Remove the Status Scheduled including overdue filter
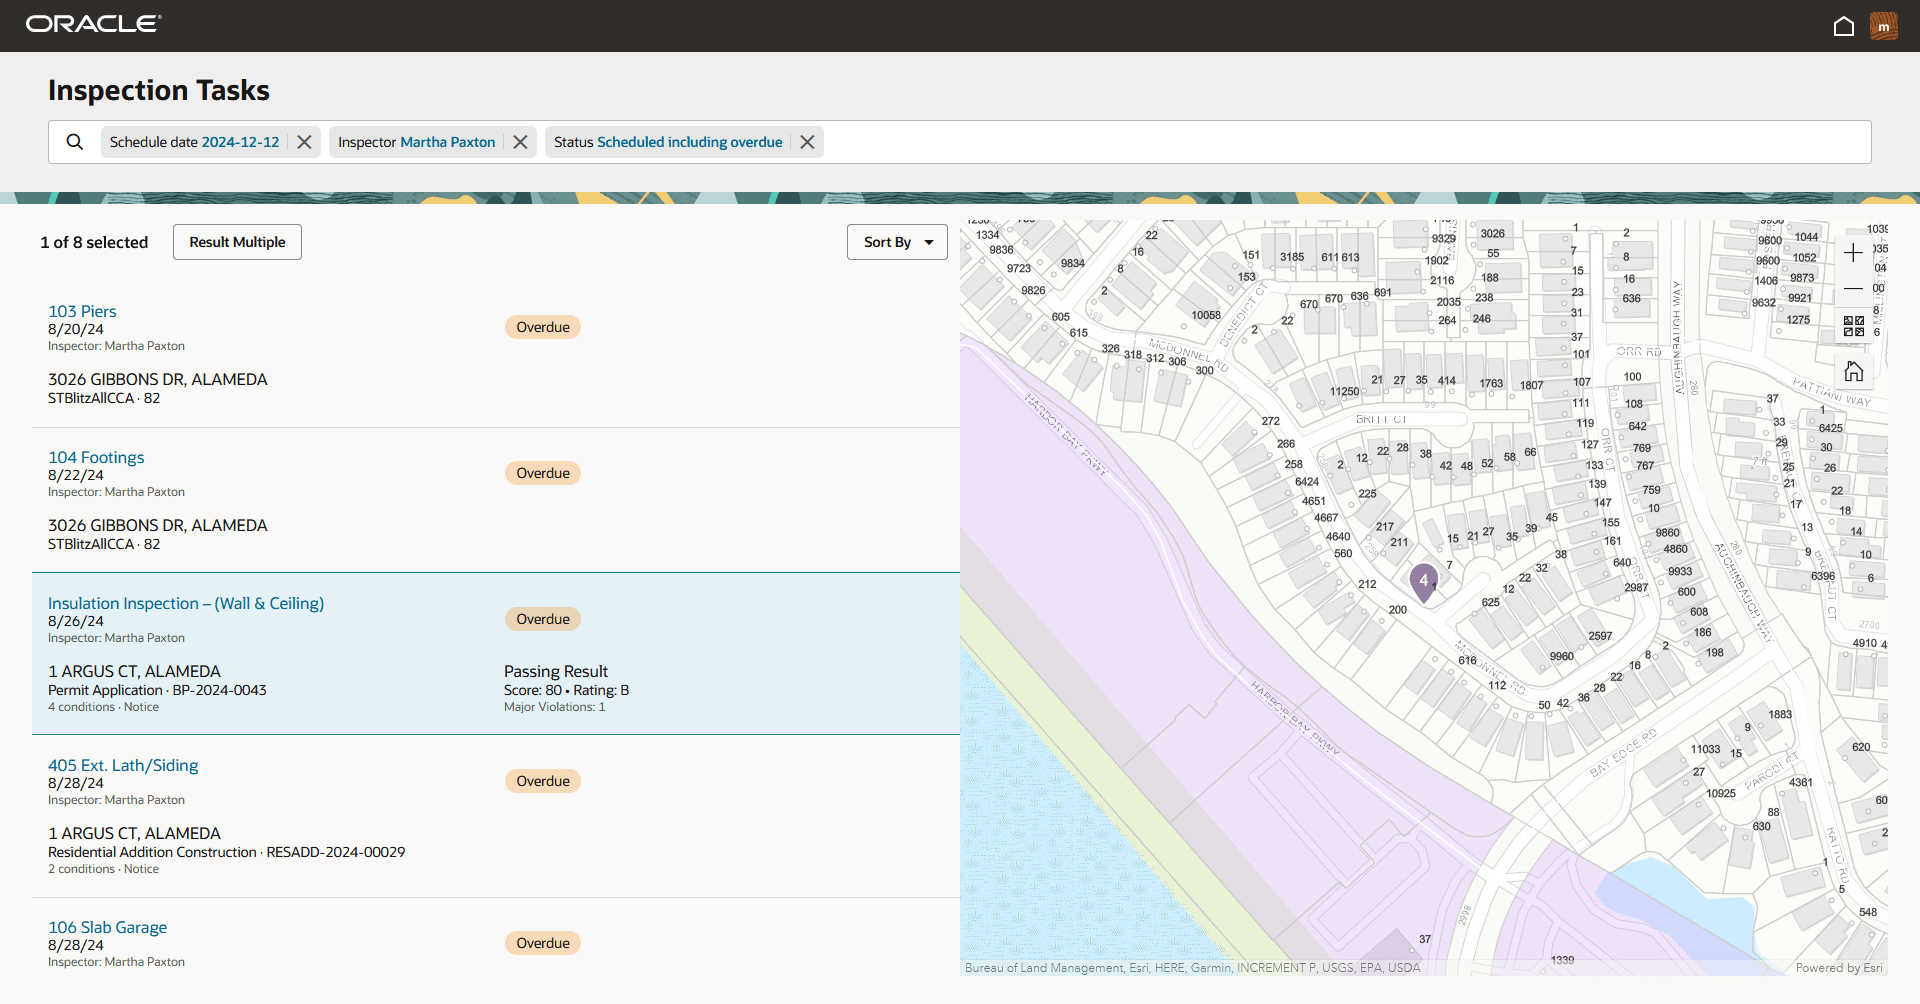Image resolution: width=1920 pixels, height=1004 pixels. click(x=807, y=141)
